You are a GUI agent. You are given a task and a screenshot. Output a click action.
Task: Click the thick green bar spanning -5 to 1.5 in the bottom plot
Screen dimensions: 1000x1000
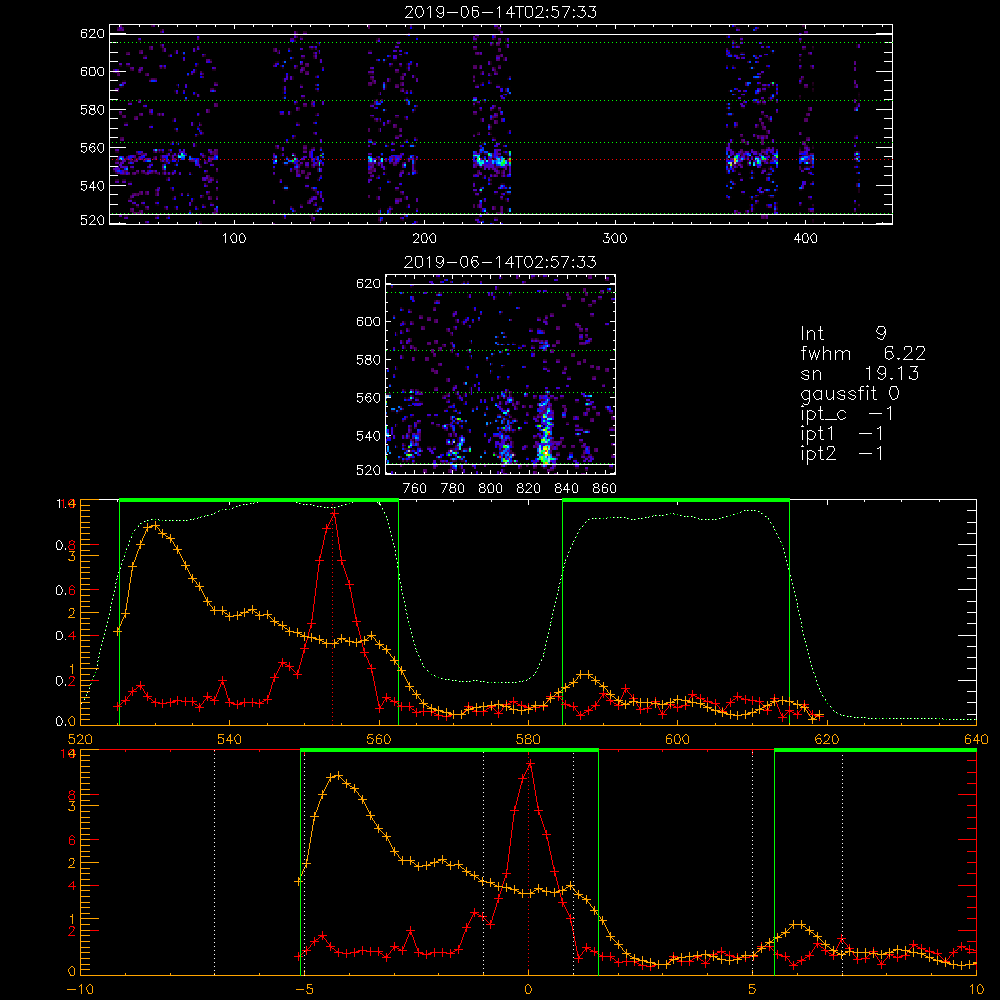click(449, 751)
